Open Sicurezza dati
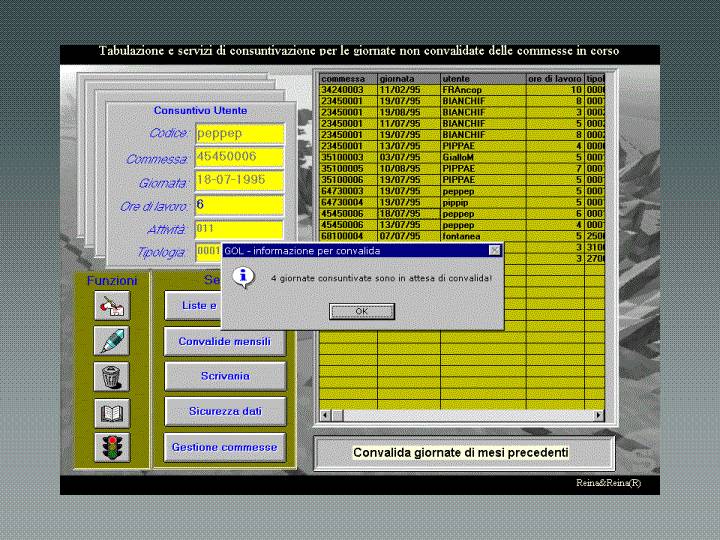The image size is (720, 540). click(x=224, y=411)
